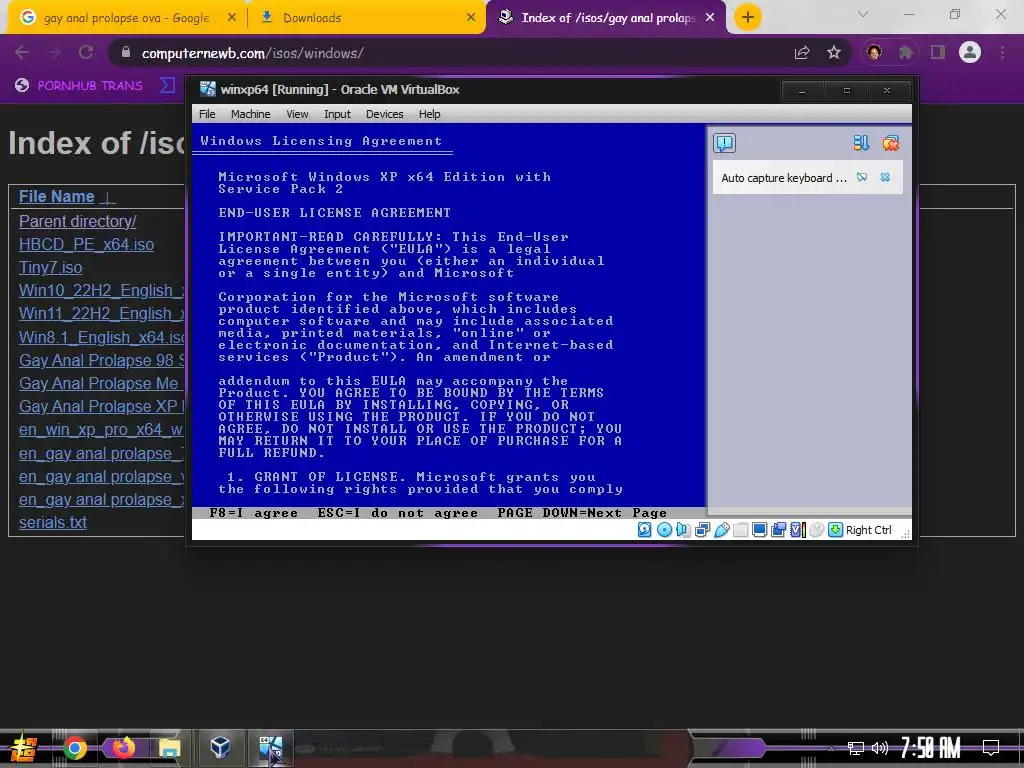Open VirtualBox Manager from the taskbar

coord(220,748)
